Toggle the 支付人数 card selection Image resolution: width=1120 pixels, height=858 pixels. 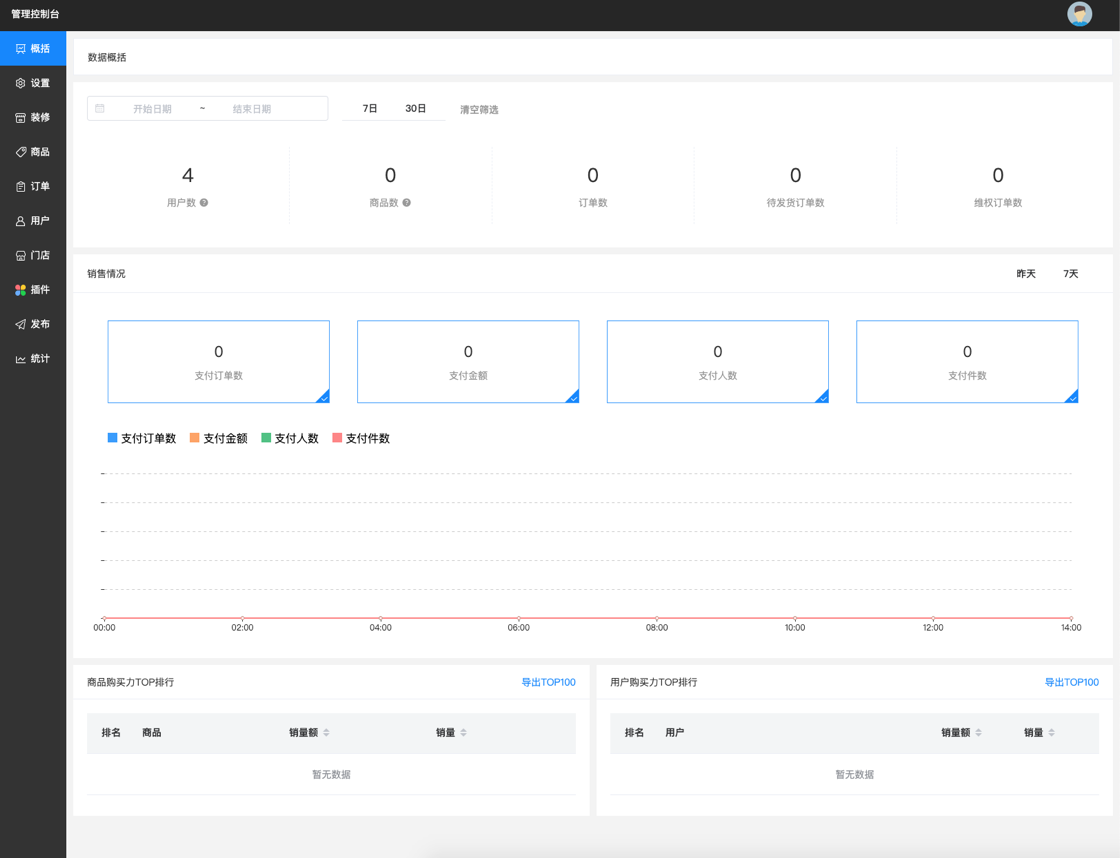coord(718,361)
